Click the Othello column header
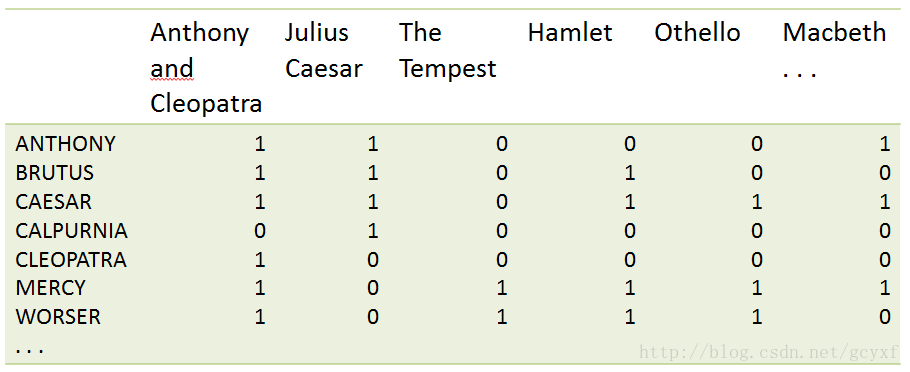The height and width of the screenshot is (372, 910). (698, 32)
